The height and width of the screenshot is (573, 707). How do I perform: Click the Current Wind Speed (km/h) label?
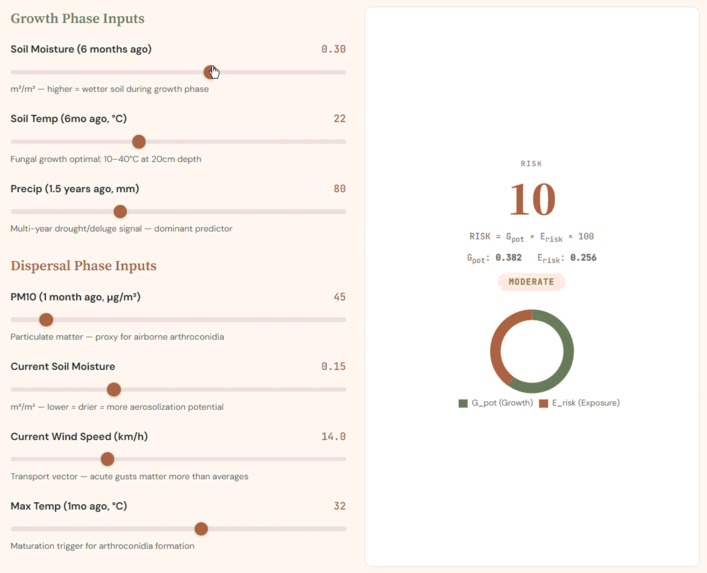pyautogui.click(x=79, y=436)
